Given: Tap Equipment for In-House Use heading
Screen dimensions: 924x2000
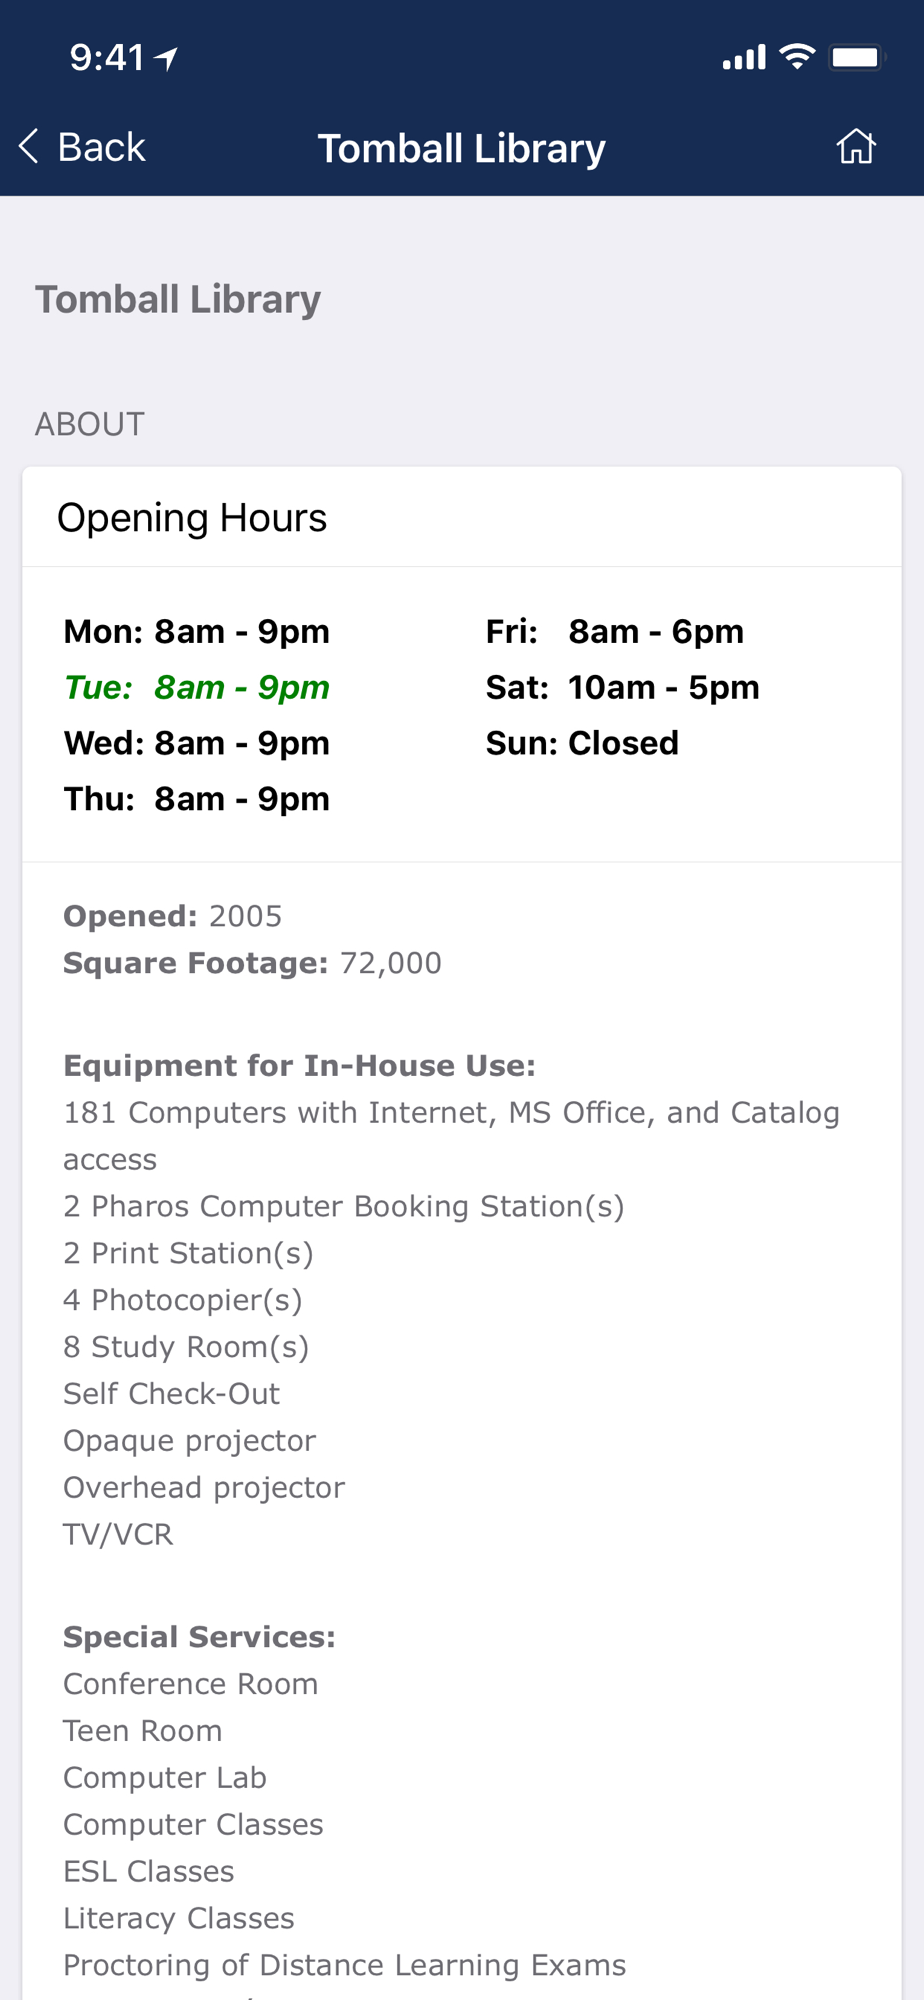Looking at the screenshot, I should point(299,1066).
